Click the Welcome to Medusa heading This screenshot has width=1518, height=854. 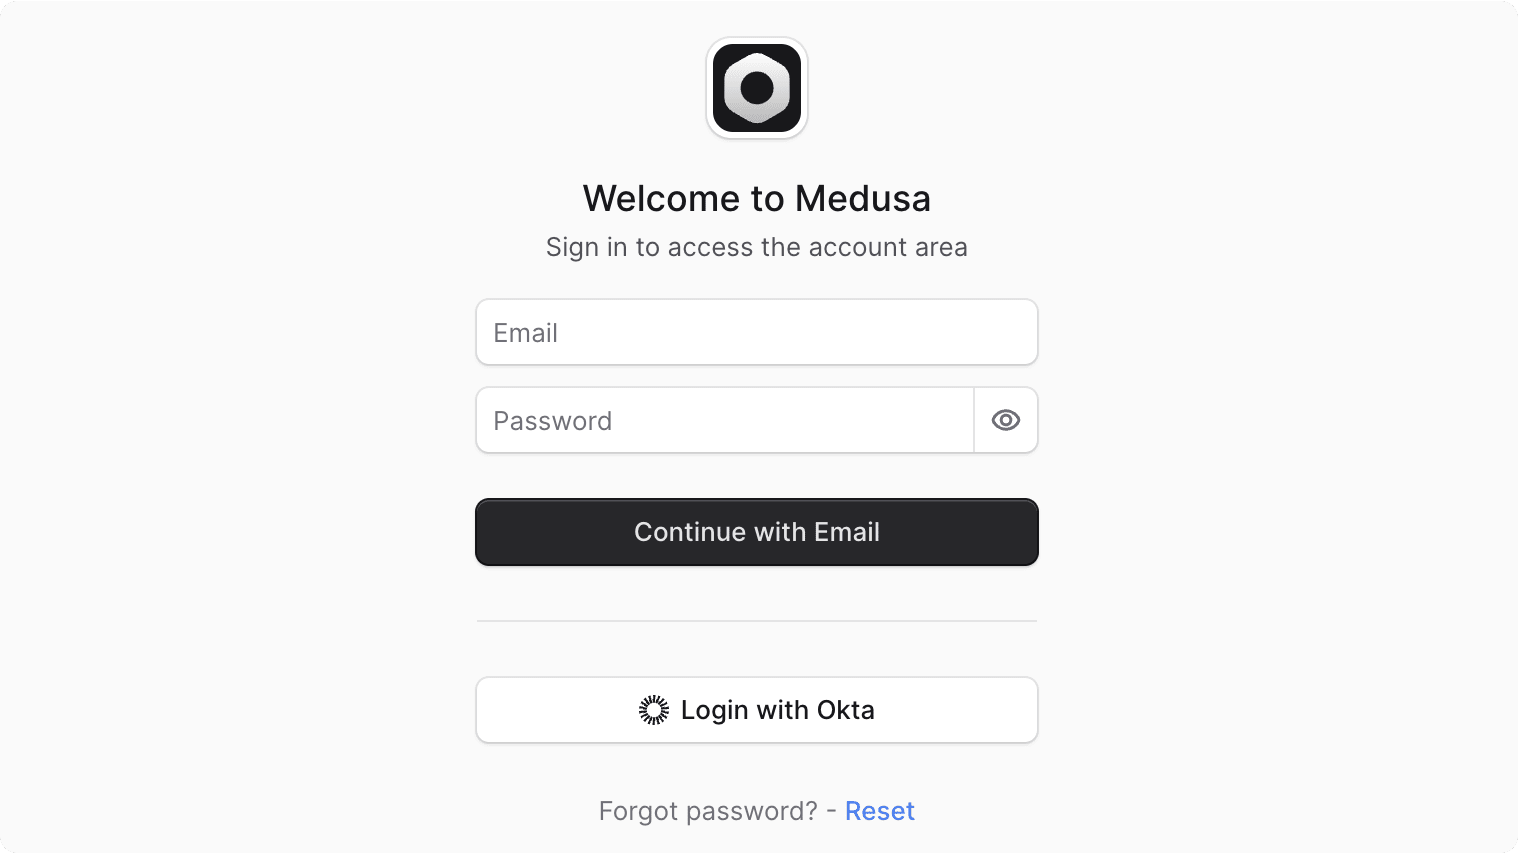(757, 198)
